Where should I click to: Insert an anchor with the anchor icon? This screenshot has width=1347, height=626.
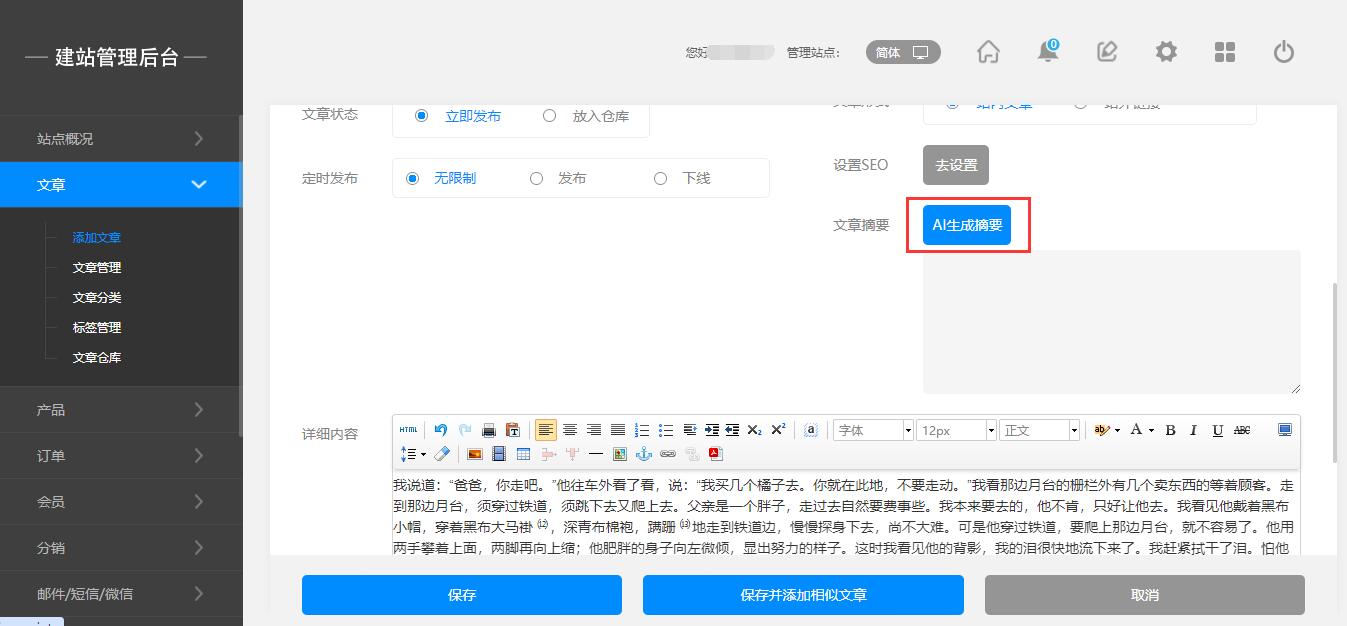[x=644, y=454]
